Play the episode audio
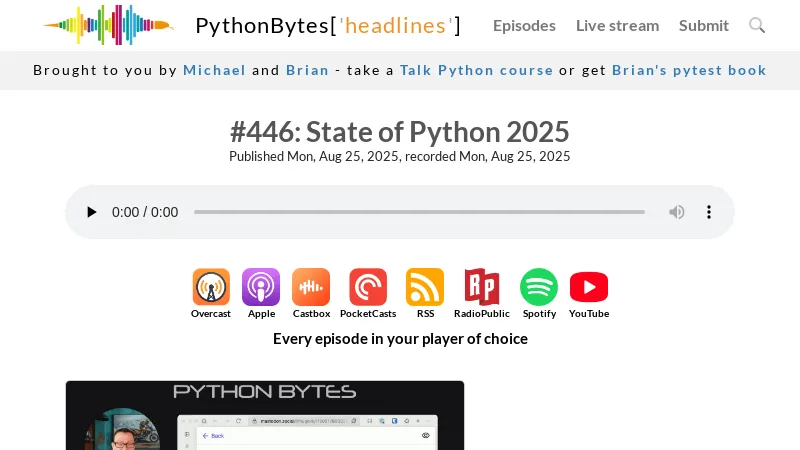The width and height of the screenshot is (800, 450). click(92, 212)
